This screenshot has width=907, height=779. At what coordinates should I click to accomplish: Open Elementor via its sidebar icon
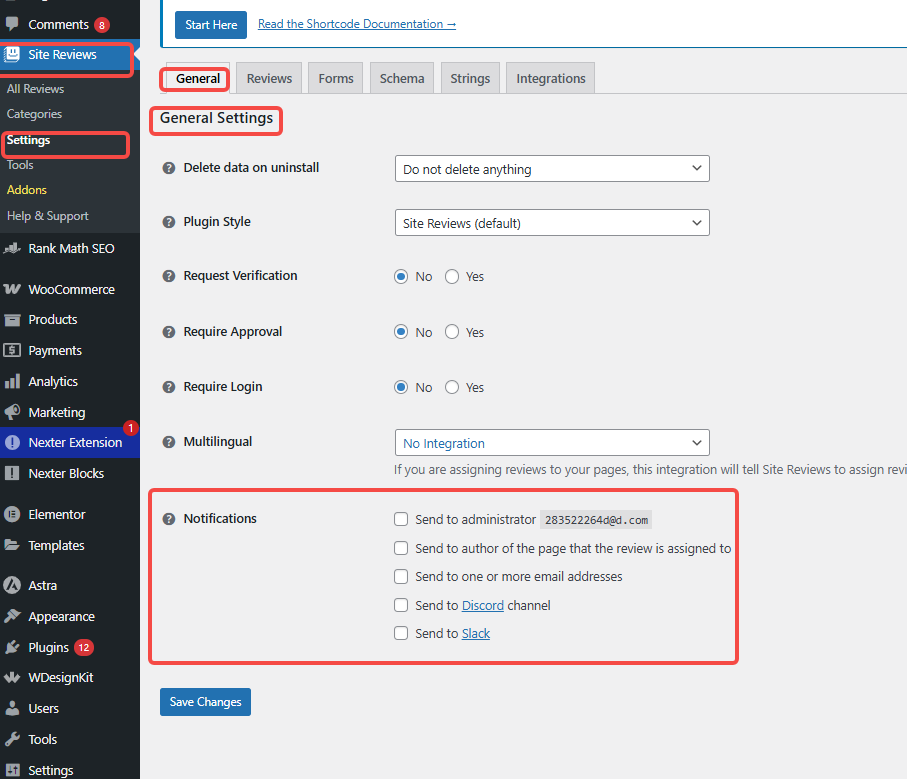(x=13, y=514)
